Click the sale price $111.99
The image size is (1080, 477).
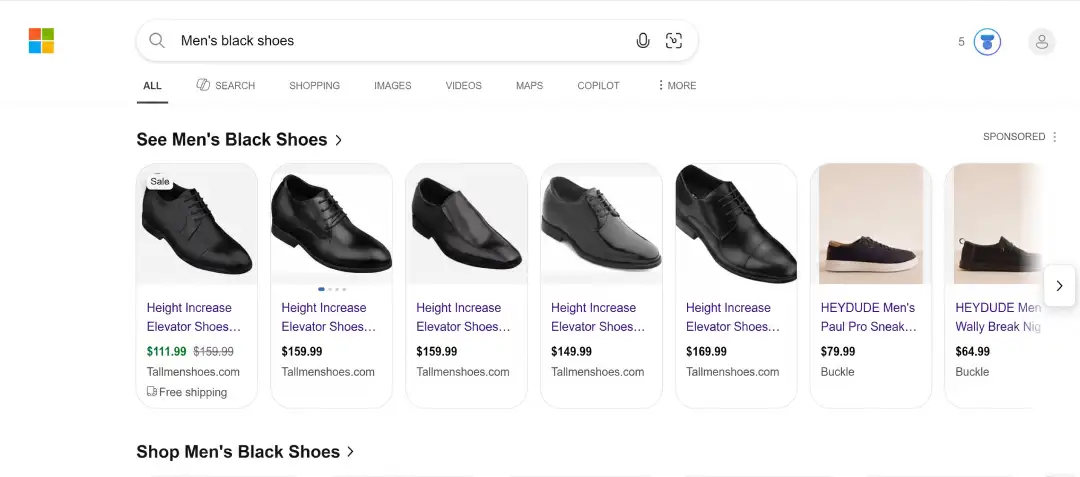click(167, 352)
